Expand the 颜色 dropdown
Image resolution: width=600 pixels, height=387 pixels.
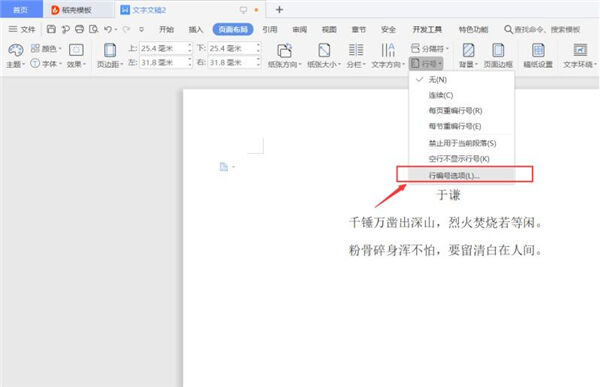tap(46, 49)
